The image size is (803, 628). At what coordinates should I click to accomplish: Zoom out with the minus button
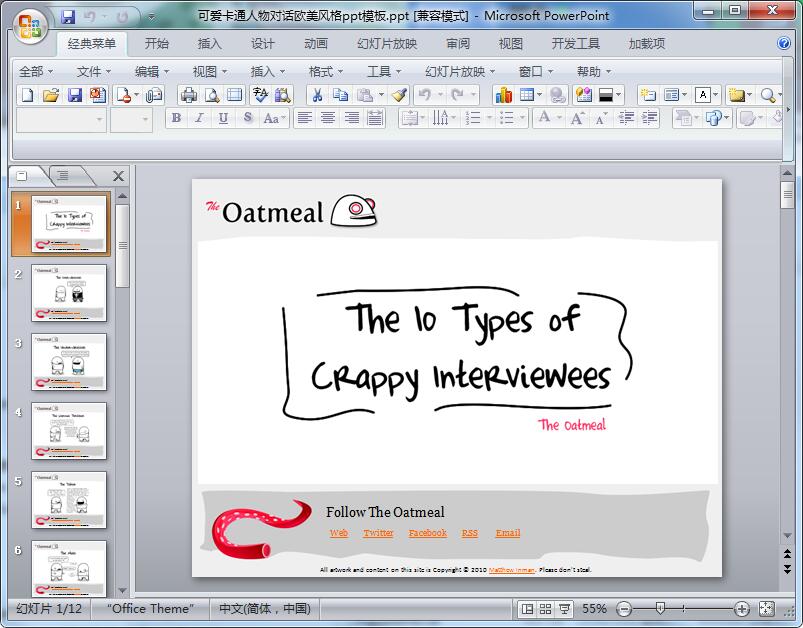pyautogui.click(x=624, y=609)
